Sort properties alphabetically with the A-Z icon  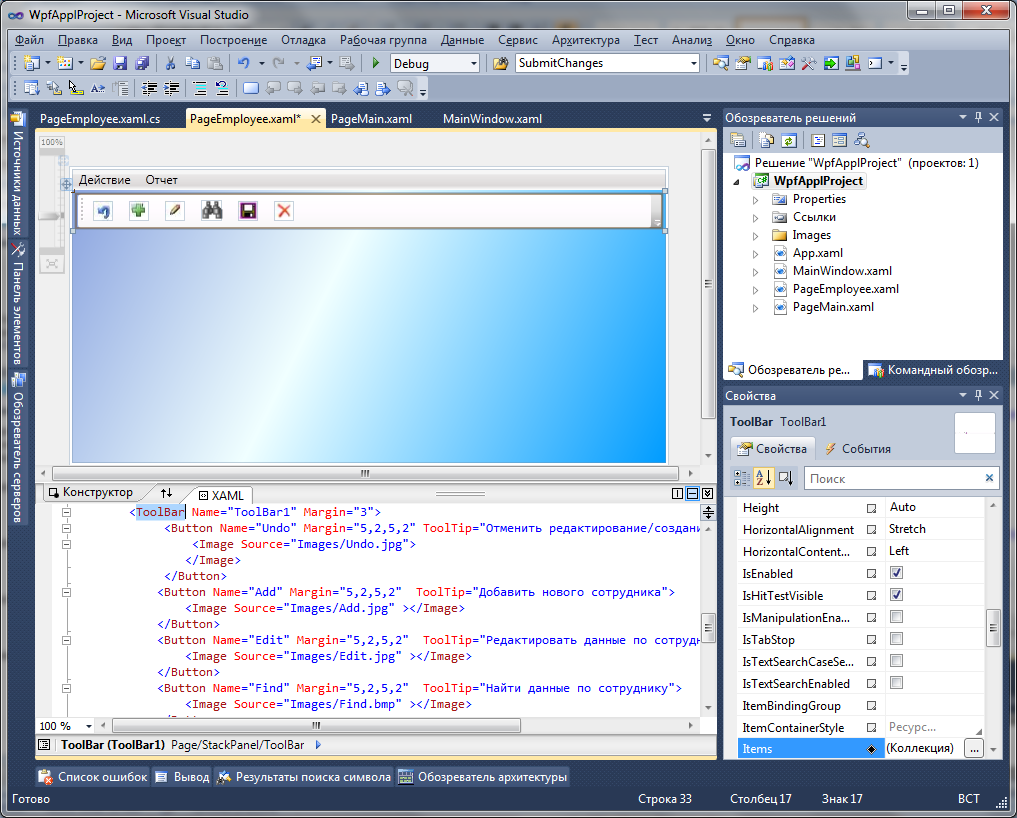tap(763, 478)
